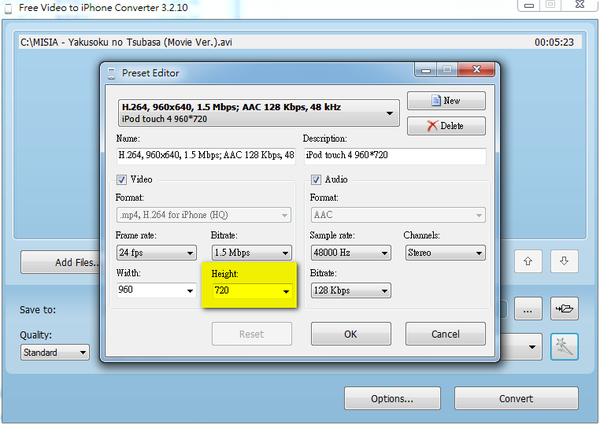The height and width of the screenshot is (425, 600).
Task: Expand the video Bitrate 1.5 Mbps dropdown
Action: point(251,253)
